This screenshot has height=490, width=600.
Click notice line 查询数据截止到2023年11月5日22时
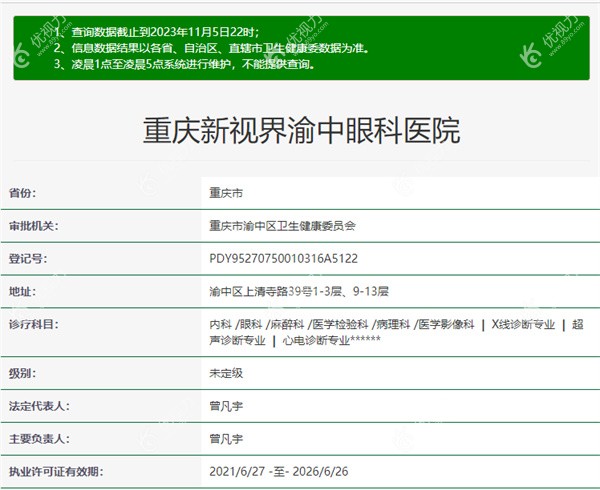tap(166, 32)
